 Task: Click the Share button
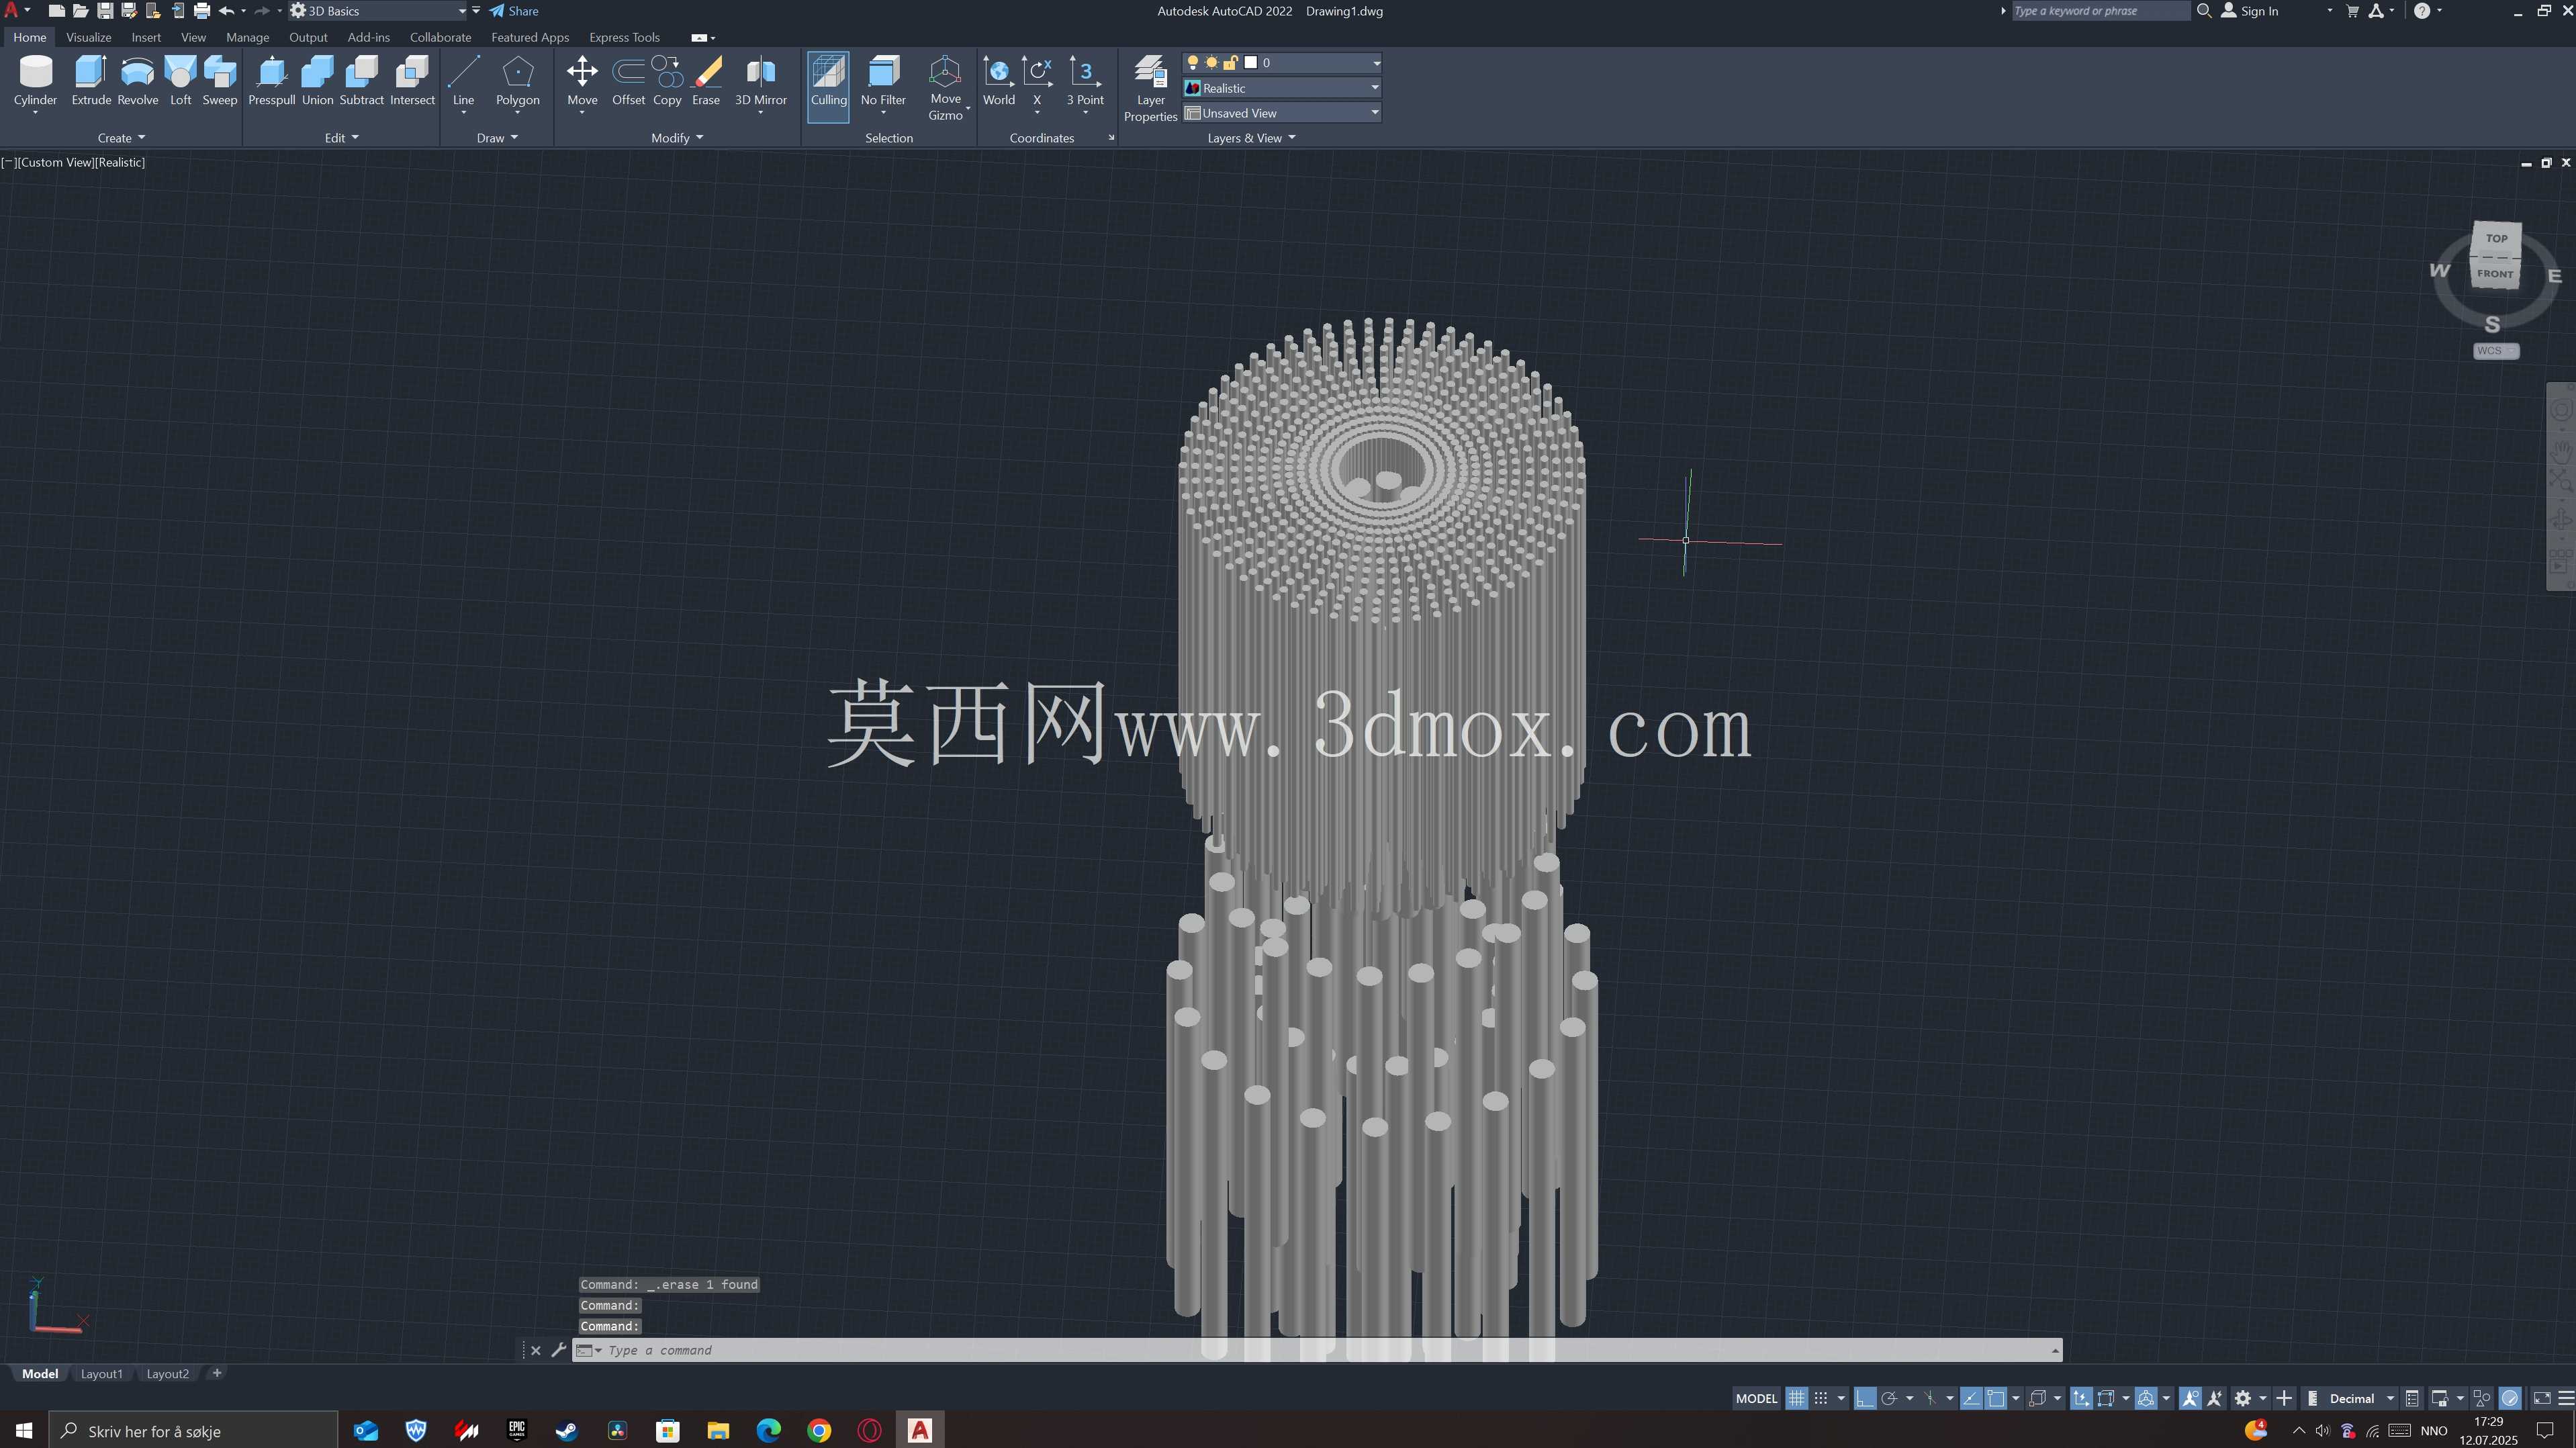(514, 11)
